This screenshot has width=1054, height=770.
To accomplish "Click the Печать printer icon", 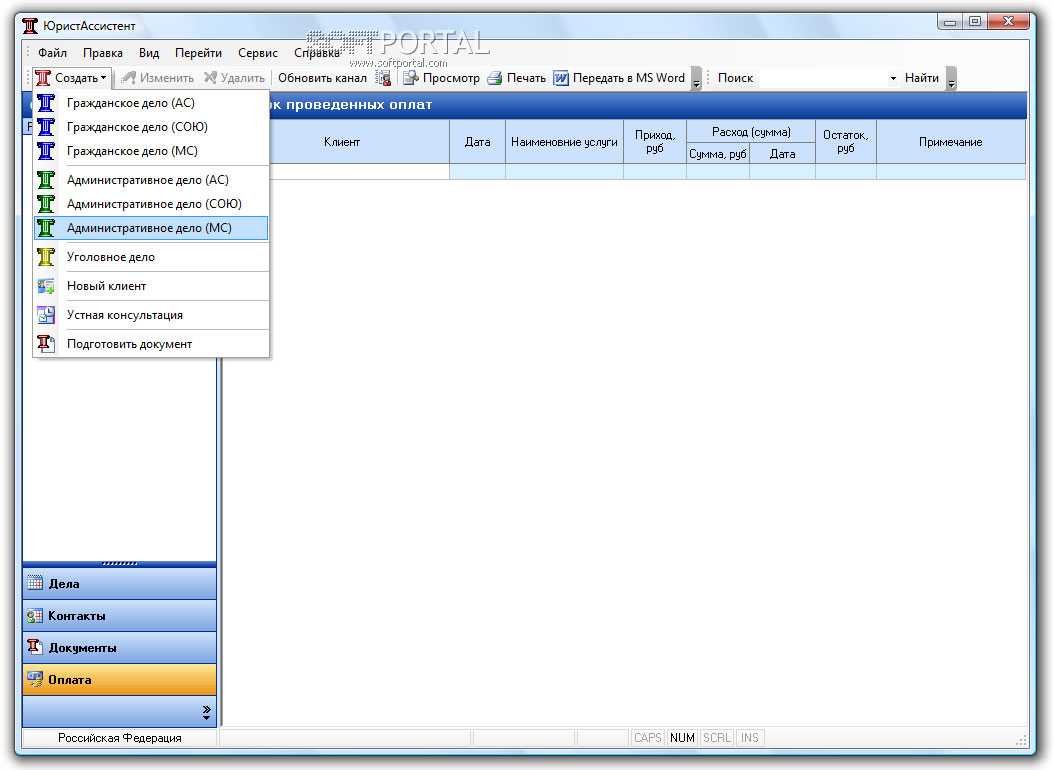I will (x=495, y=78).
